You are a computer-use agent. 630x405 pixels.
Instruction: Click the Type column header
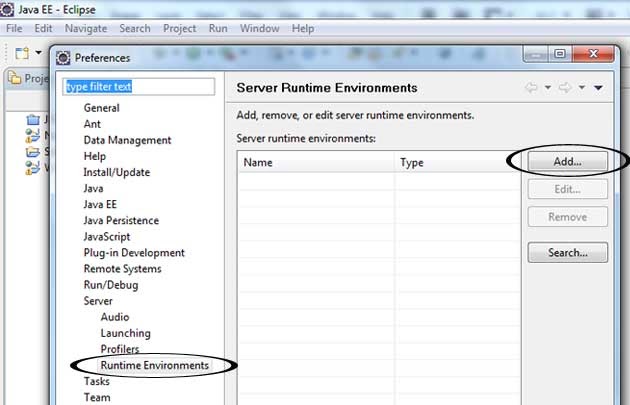click(458, 162)
